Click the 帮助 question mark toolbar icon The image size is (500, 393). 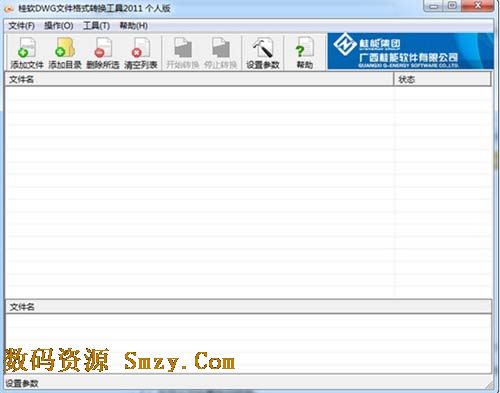tap(304, 53)
